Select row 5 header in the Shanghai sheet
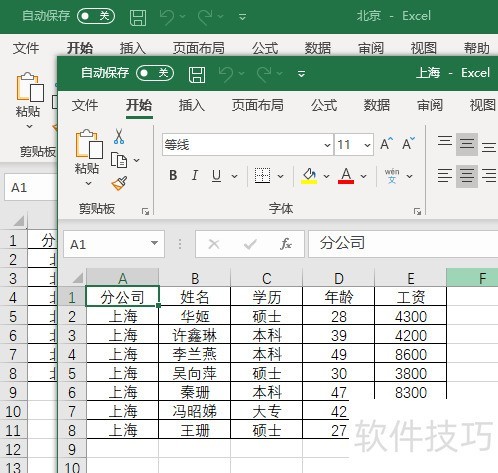This screenshot has height=473, width=498. 72,373
